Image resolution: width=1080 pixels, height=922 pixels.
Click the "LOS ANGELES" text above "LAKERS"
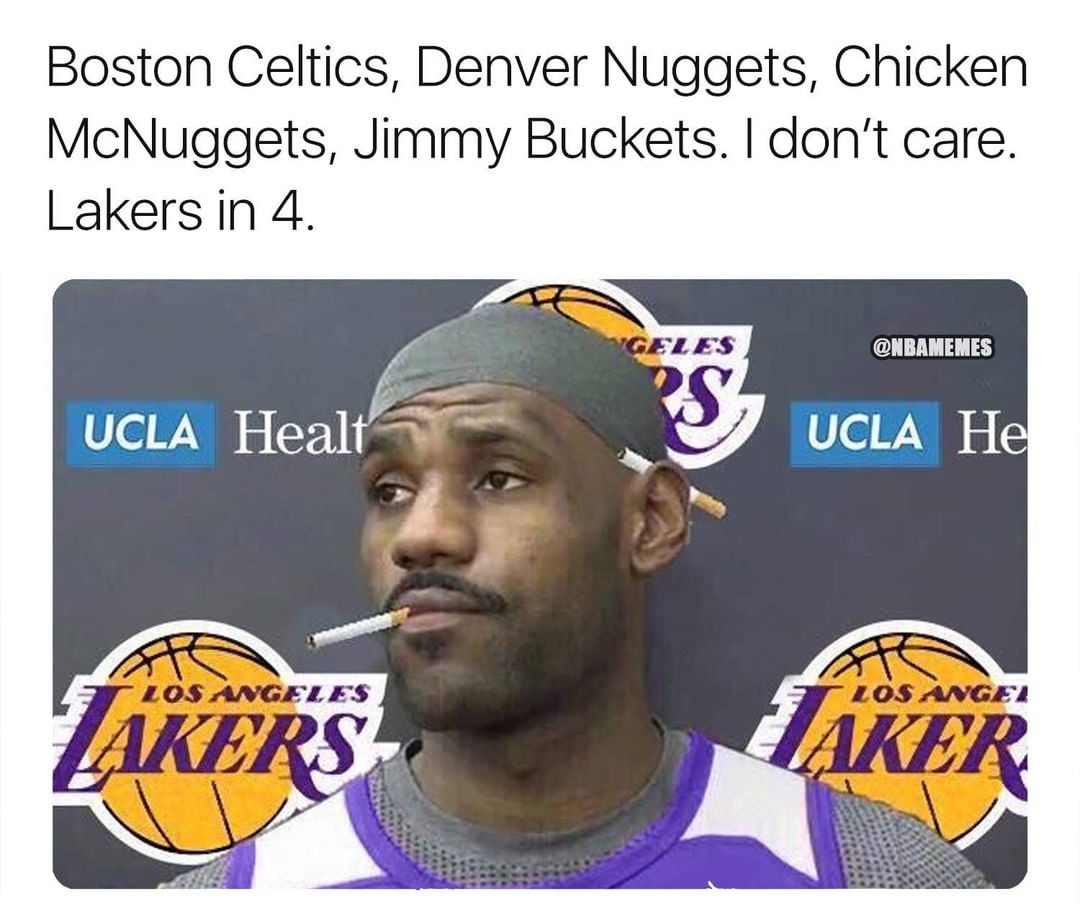253,693
